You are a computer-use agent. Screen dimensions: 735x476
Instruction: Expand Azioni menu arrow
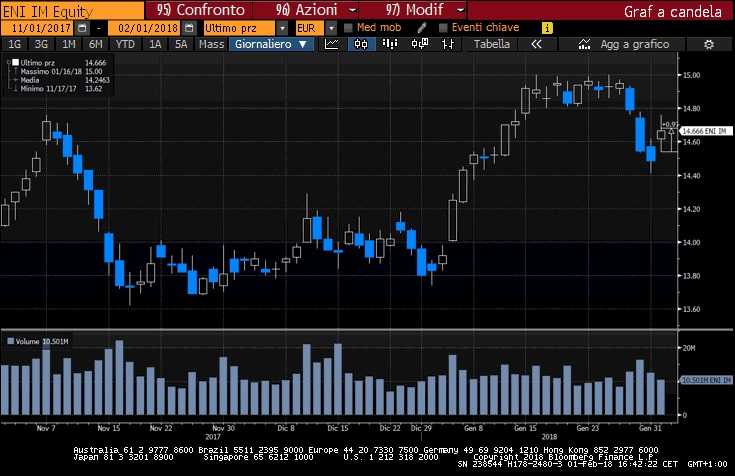click(353, 10)
